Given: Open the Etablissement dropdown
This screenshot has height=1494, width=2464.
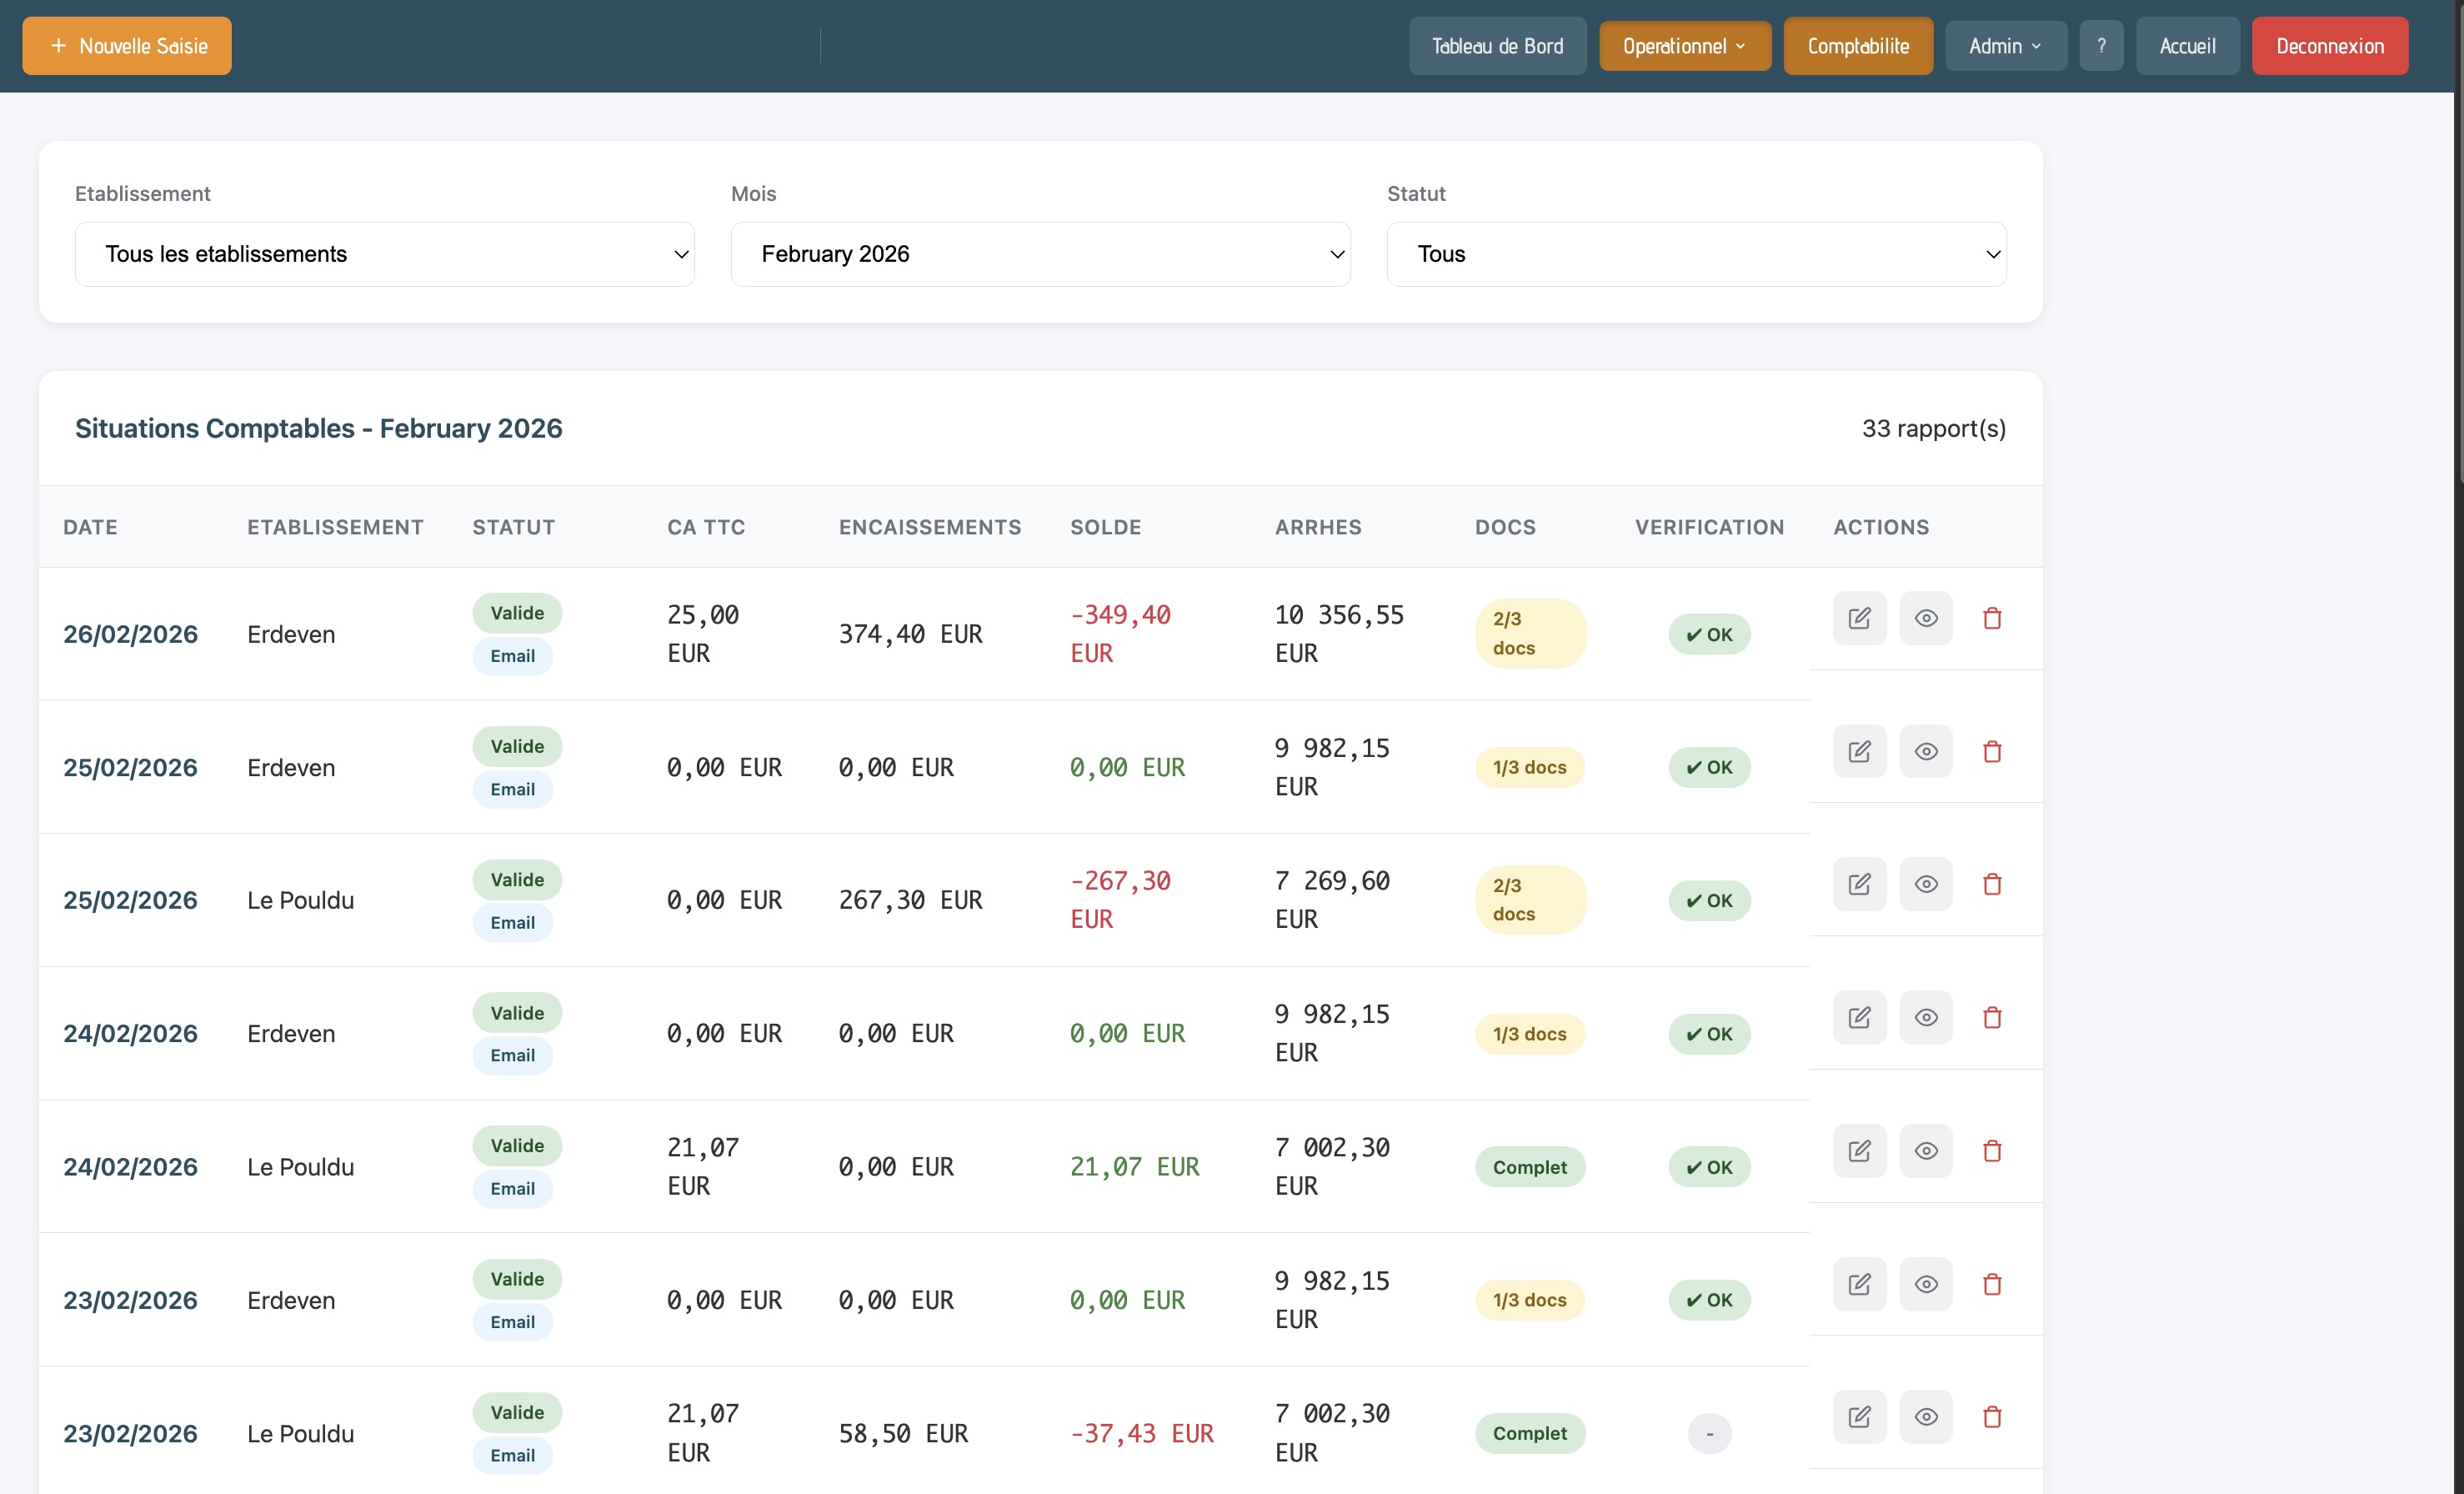Looking at the screenshot, I should [x=384, y=254].
